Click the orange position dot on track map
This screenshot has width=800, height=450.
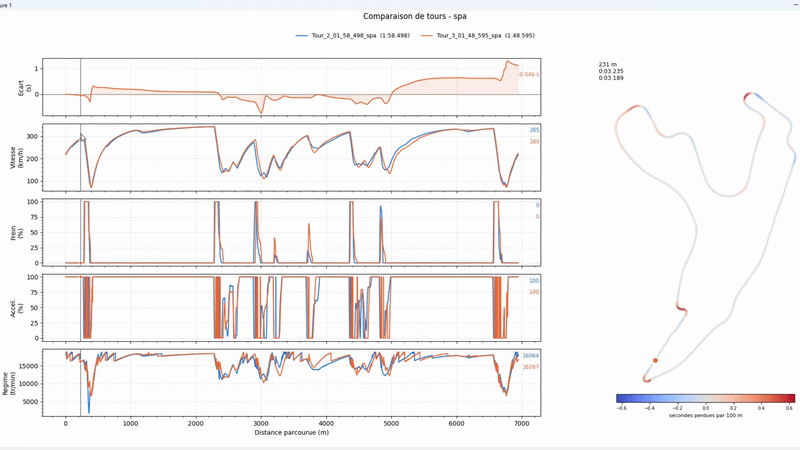(656, 360)
